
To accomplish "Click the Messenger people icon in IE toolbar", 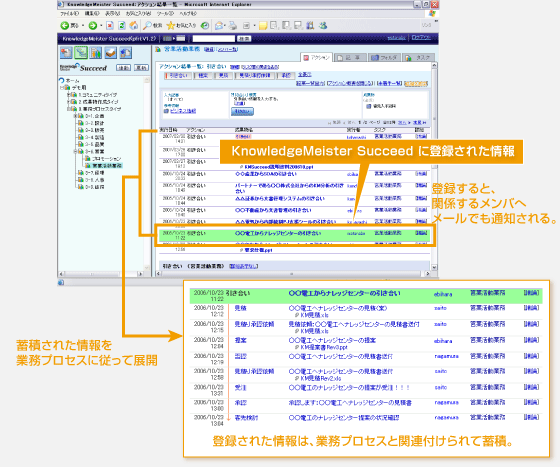I will tap(323, 25).
